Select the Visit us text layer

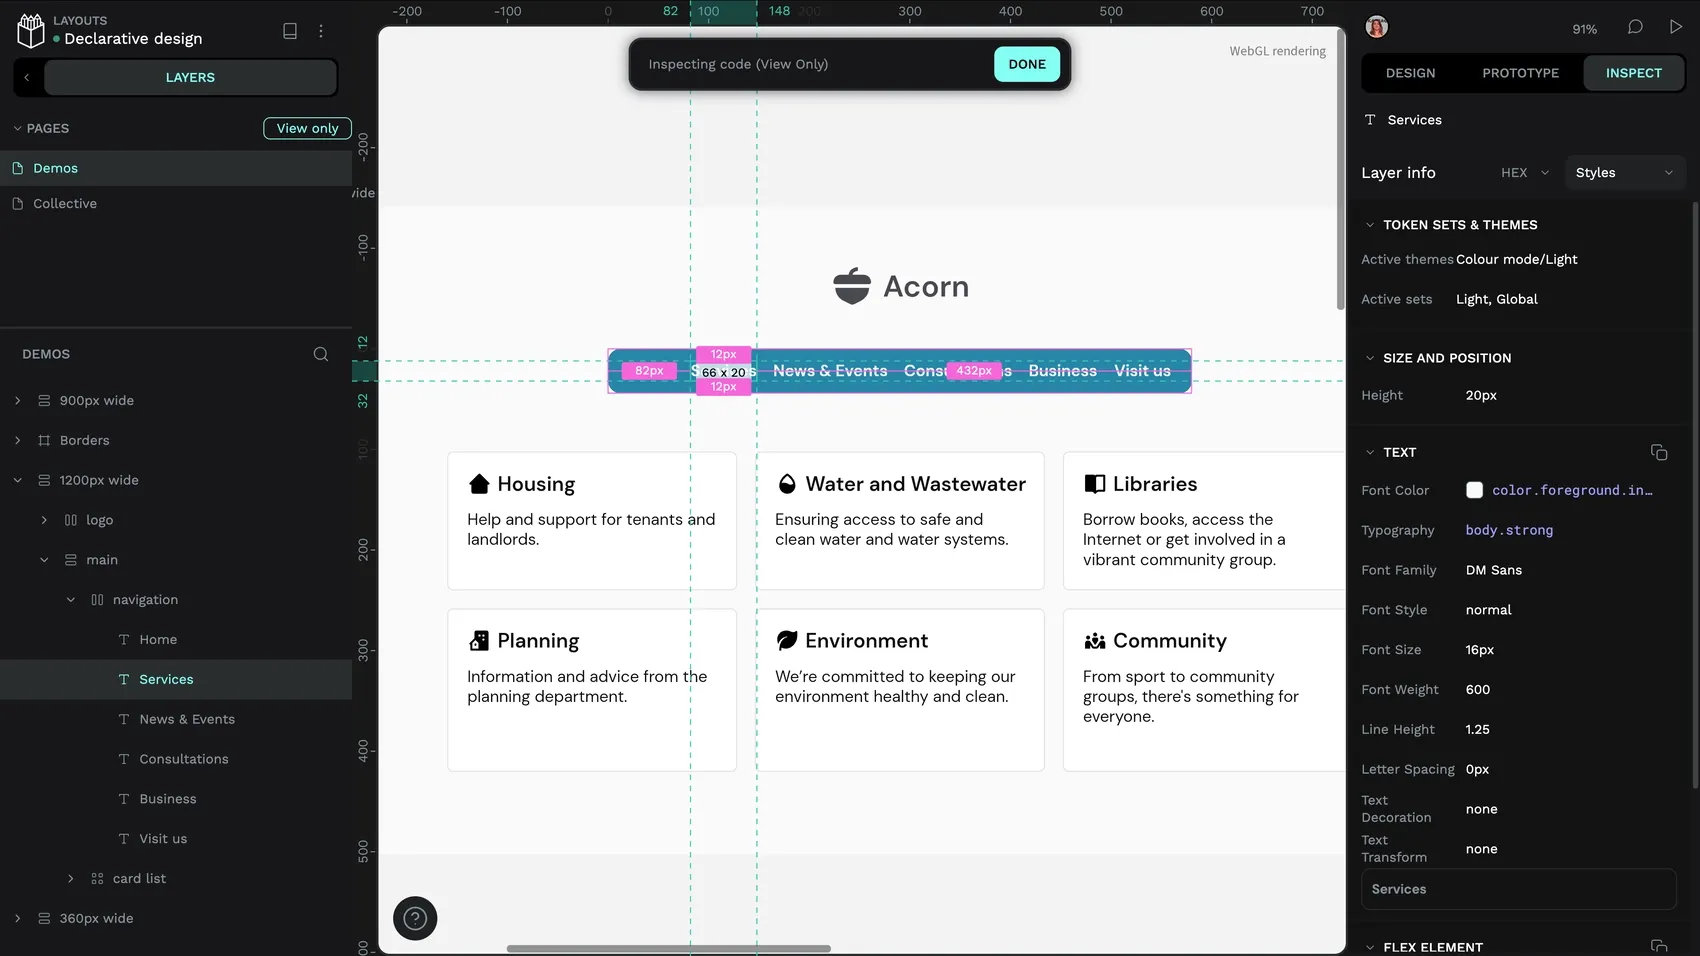[163, 839]
